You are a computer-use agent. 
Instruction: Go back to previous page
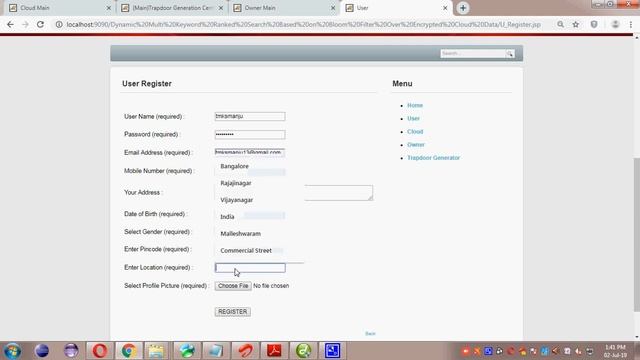(x=10, y=24)
